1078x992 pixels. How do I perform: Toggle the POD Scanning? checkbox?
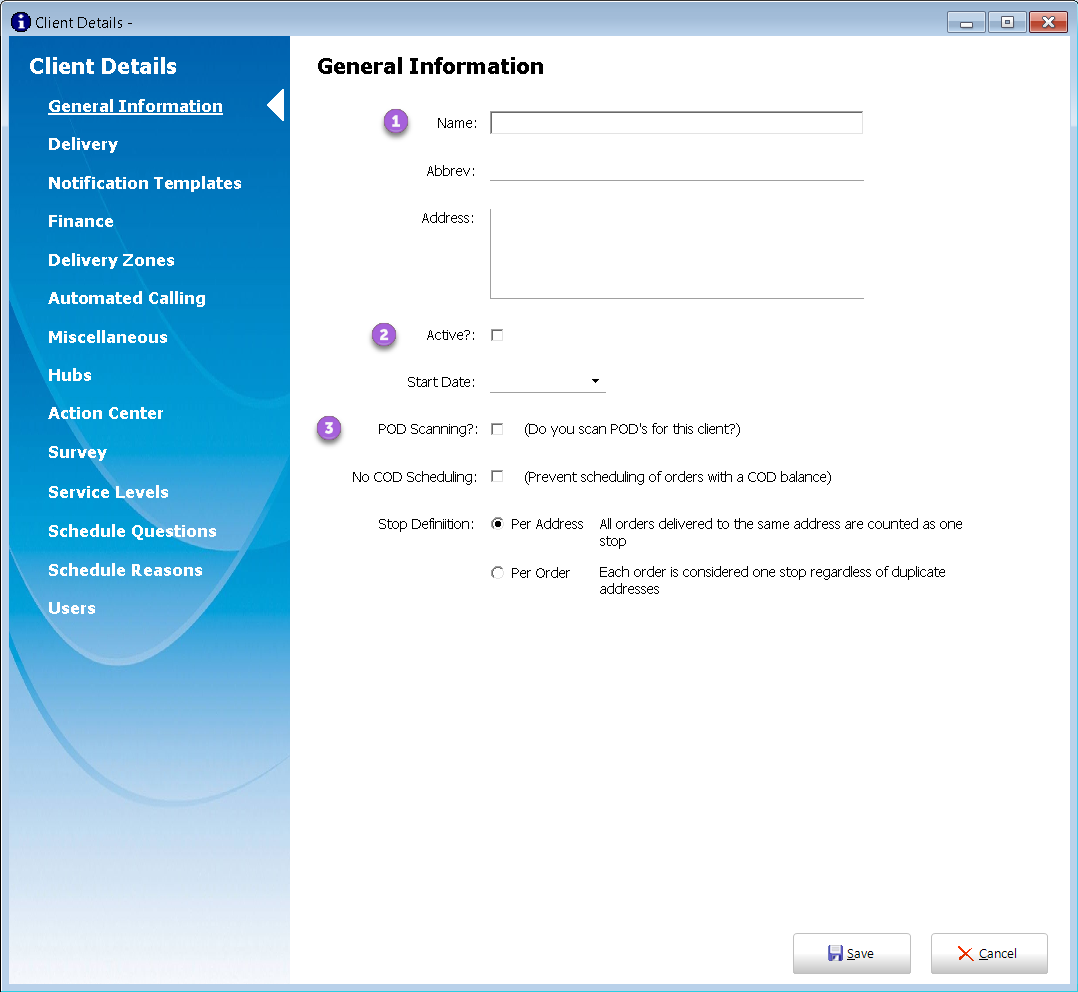(497, 429)
